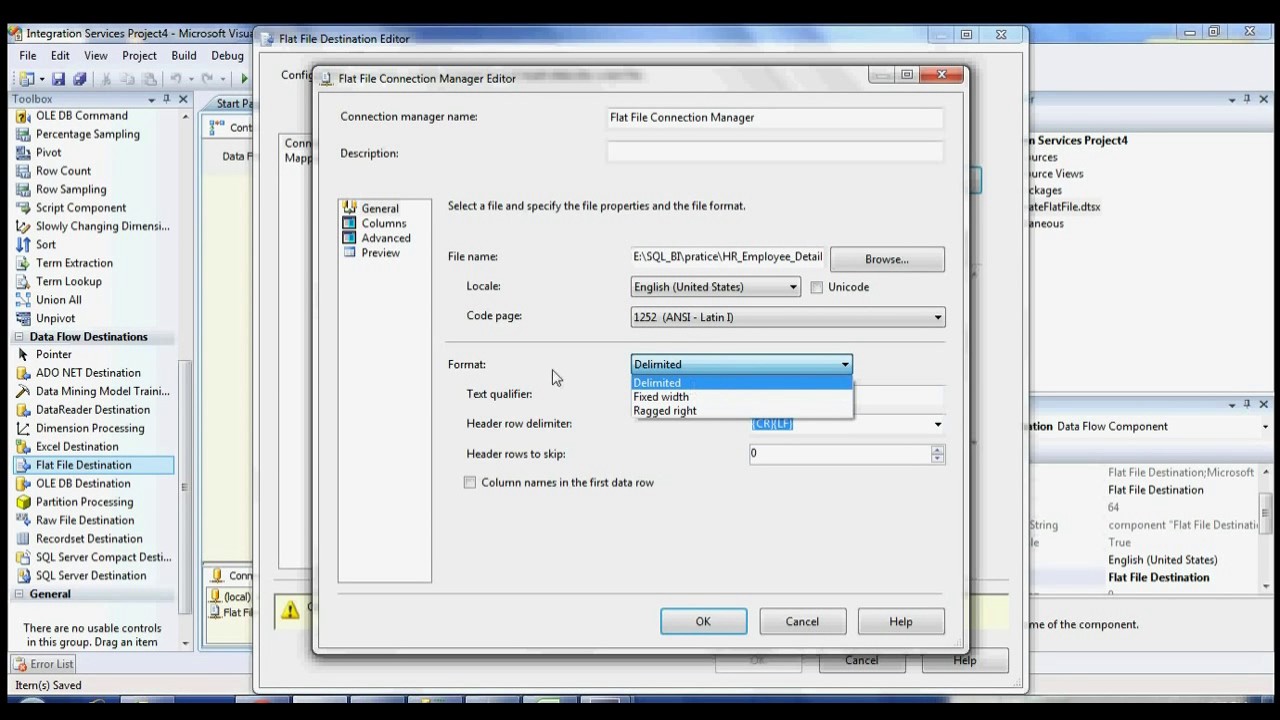This screenshot has width=1280, height=720.
Task: Click OK in Connection Manager Editor
Action: (703, 622)
